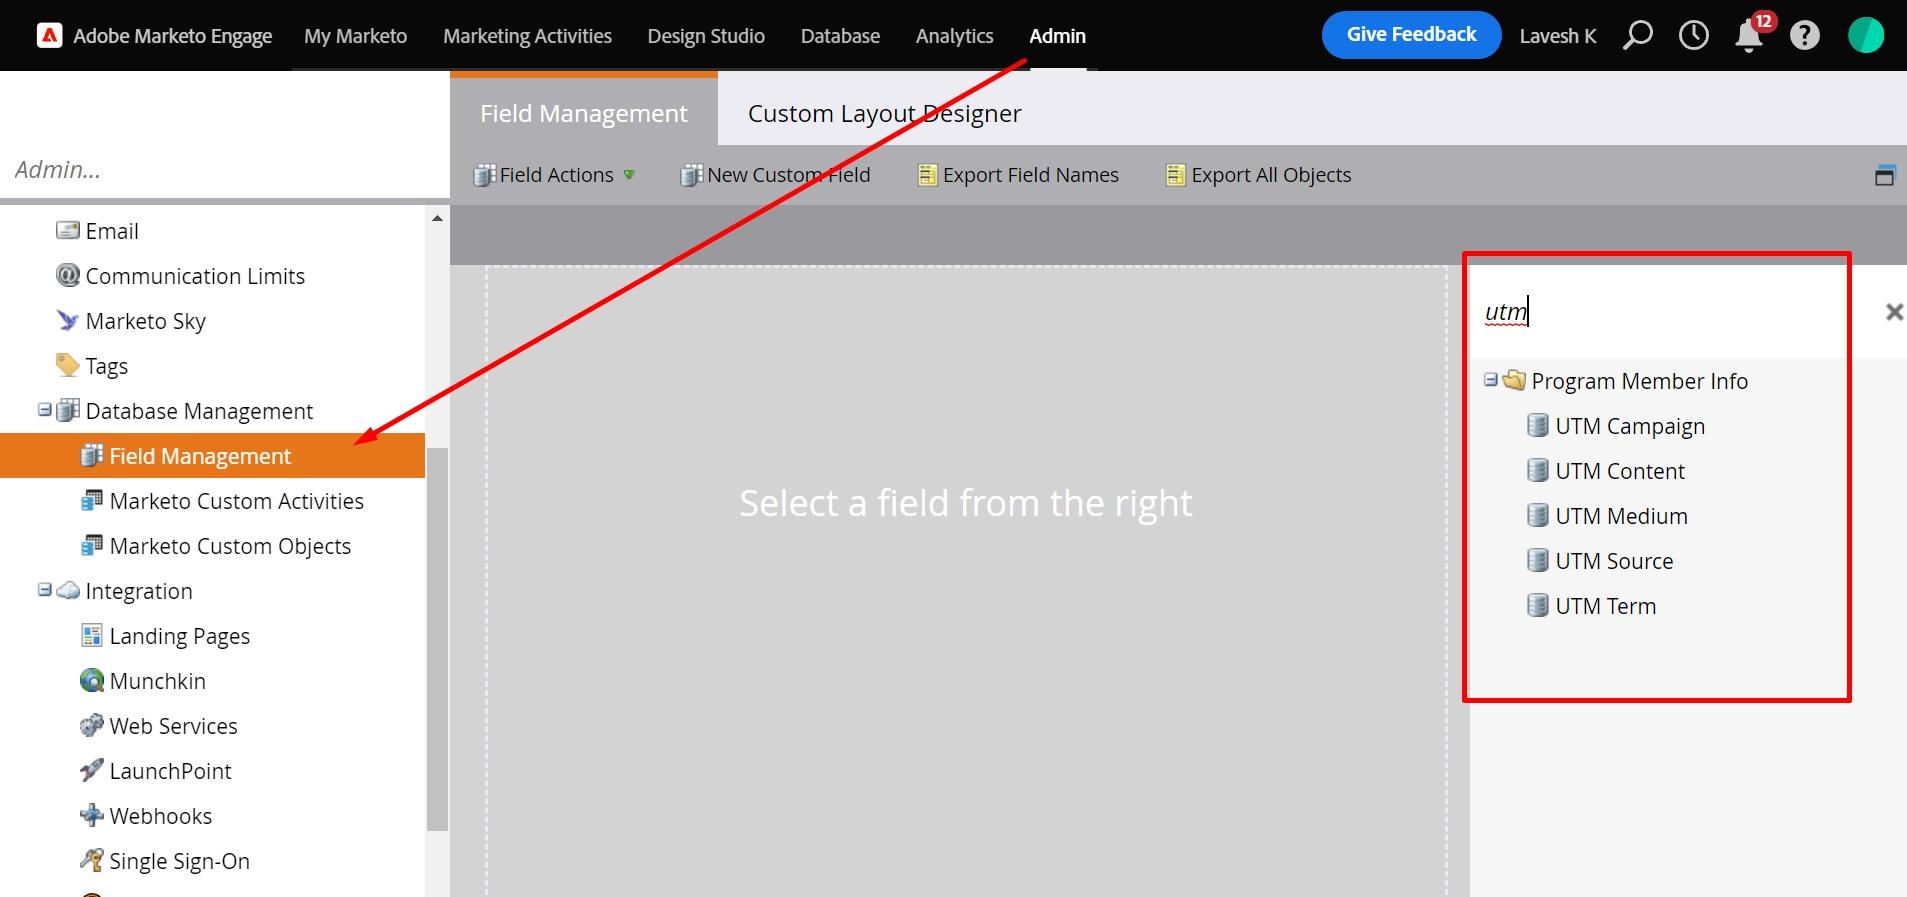Screen dimensions: 1907x897
Task: Open notifications bell icon
Action: point(1748,36)
